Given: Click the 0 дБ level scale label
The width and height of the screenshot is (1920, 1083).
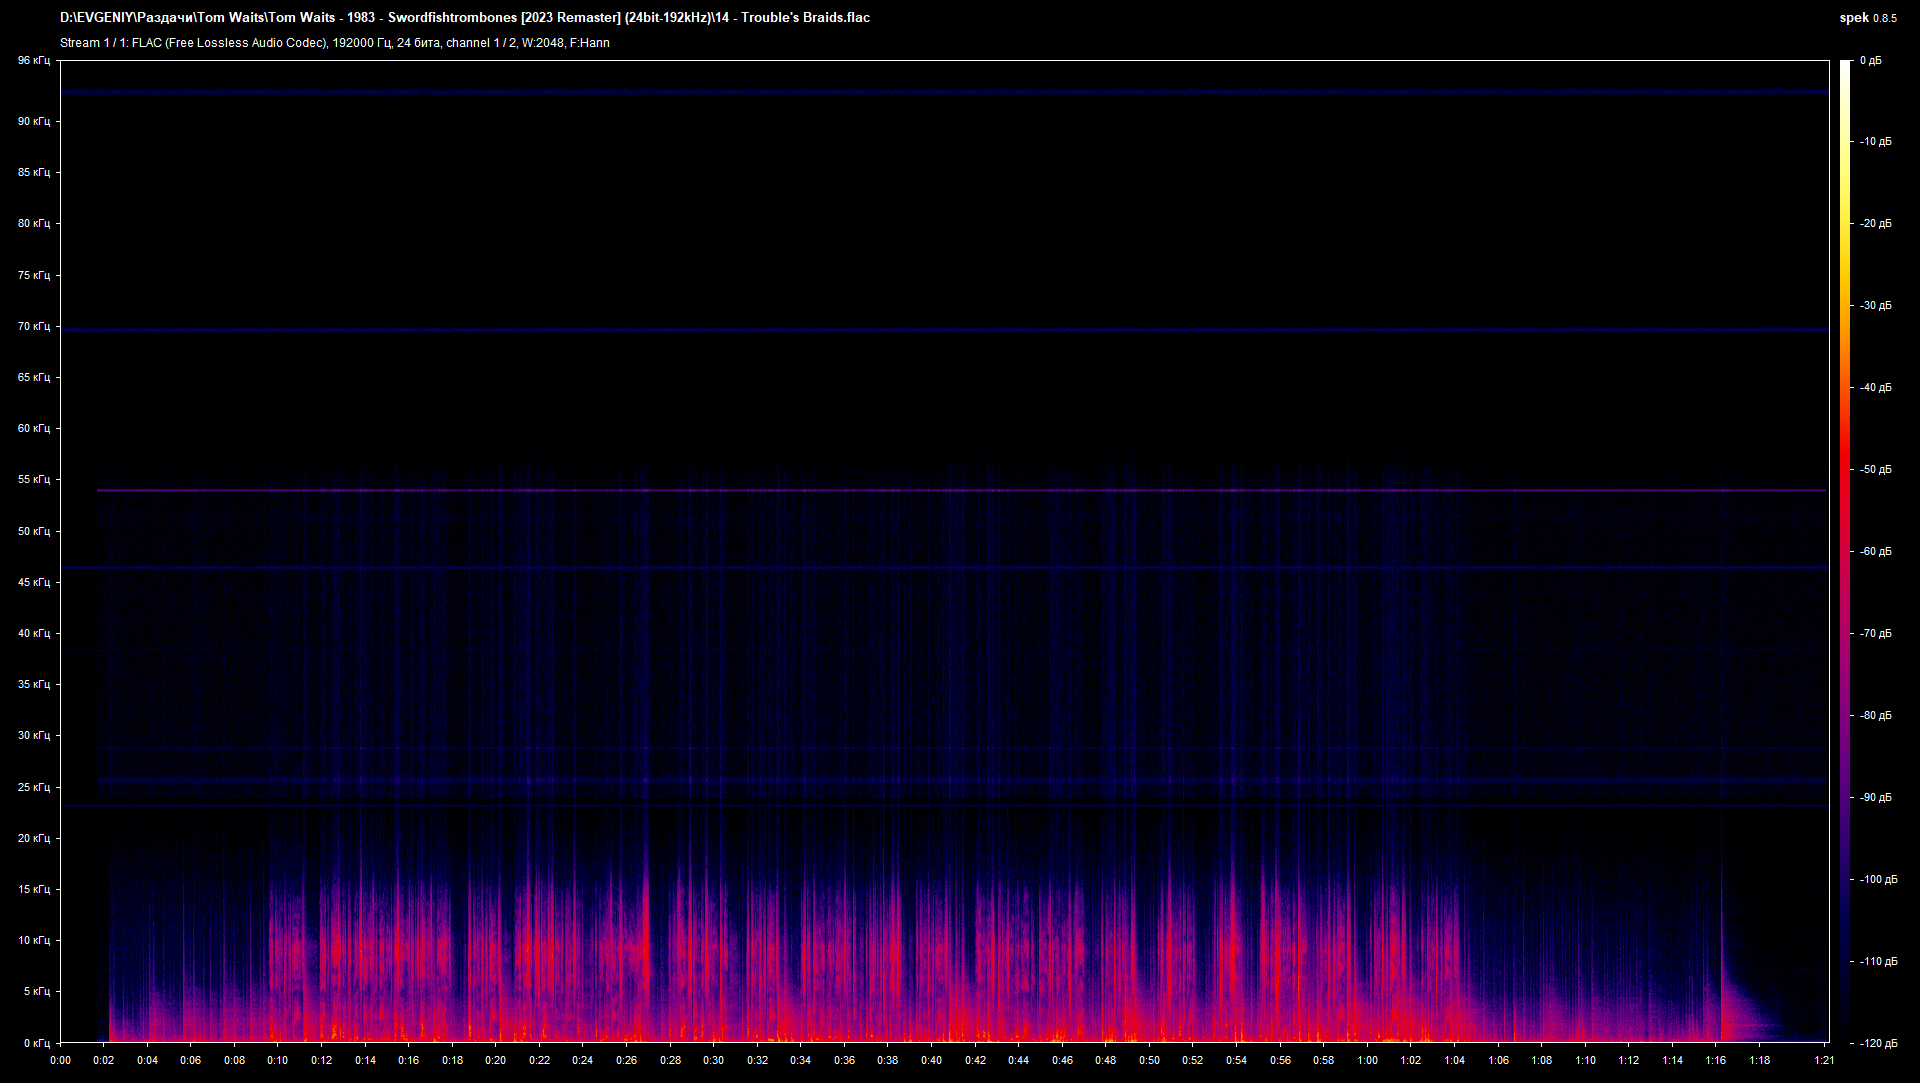Looking at the screenshot, I should point(1871,61).
